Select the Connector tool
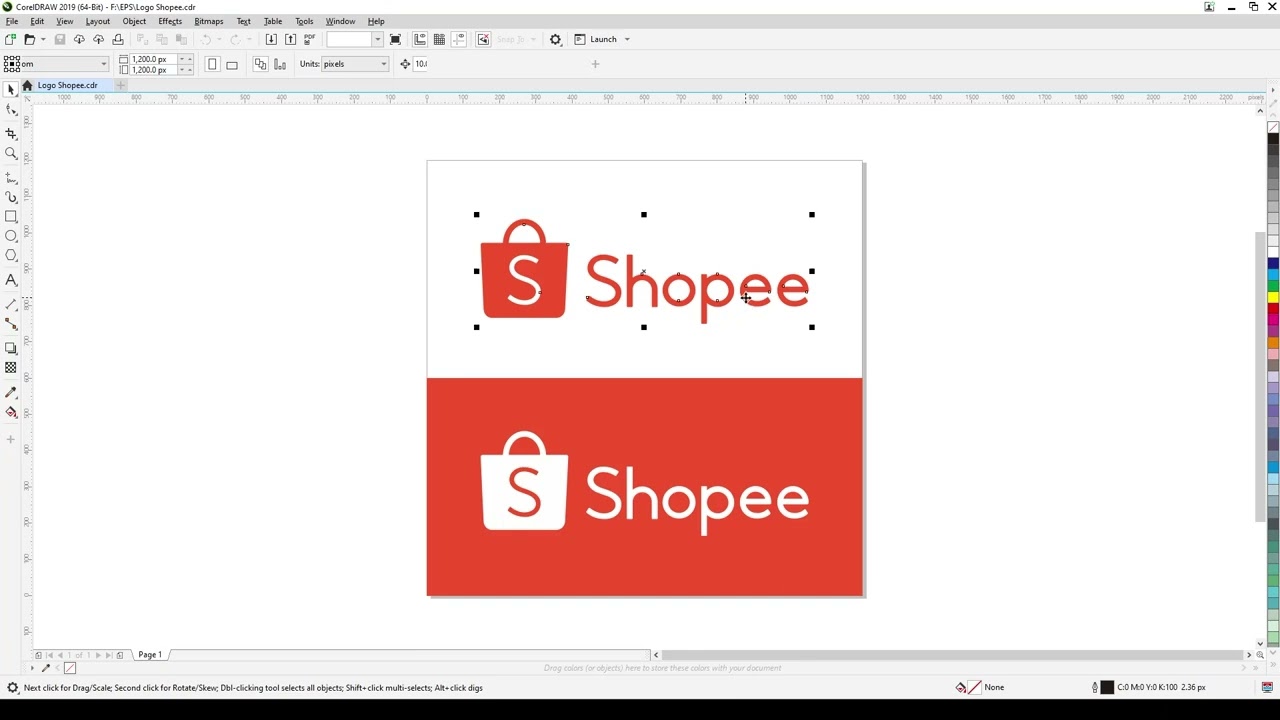Viewport: 1280px width, 720px height. [11, 324]
